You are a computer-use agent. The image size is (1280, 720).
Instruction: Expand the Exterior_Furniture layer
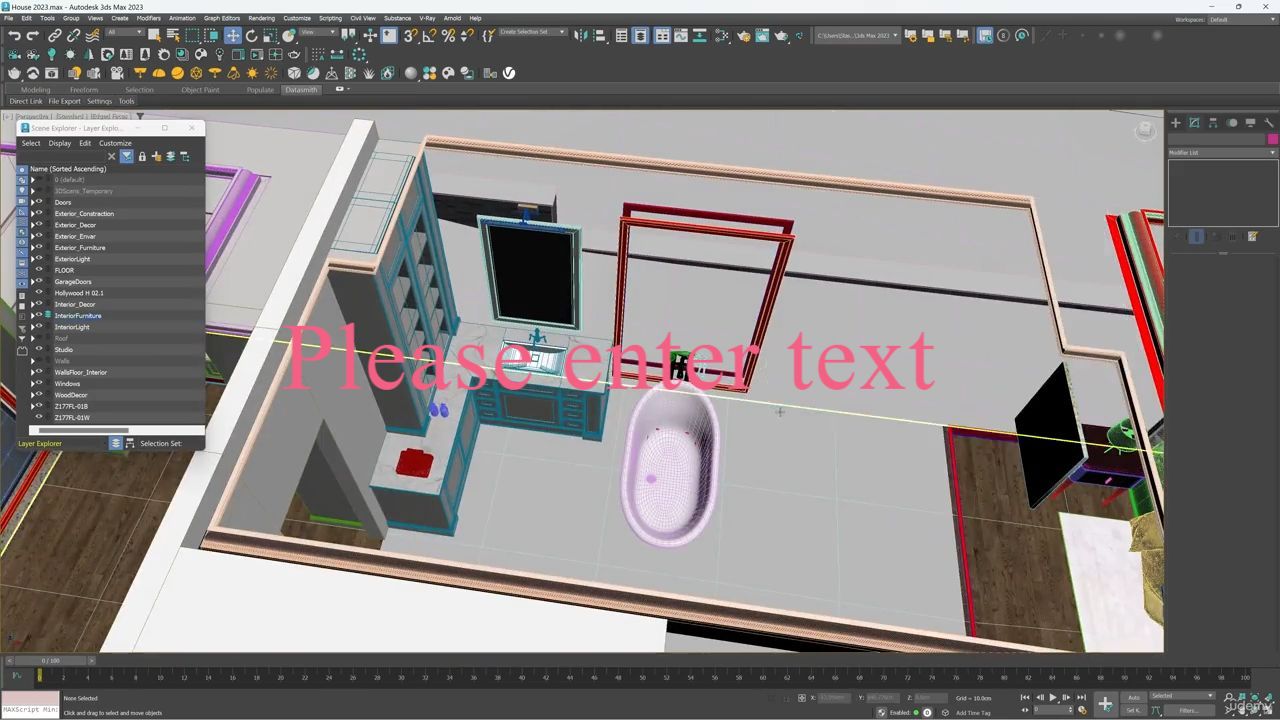[32, 248]
